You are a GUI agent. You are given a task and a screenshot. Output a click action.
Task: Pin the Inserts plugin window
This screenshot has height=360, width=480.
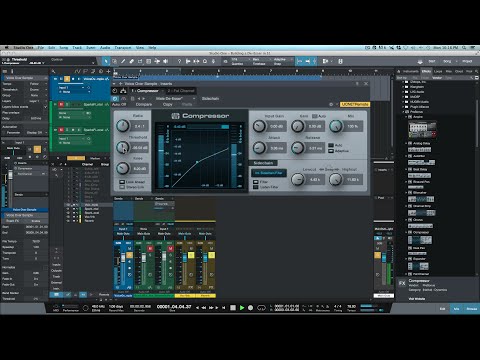click(x=357, y=84)
